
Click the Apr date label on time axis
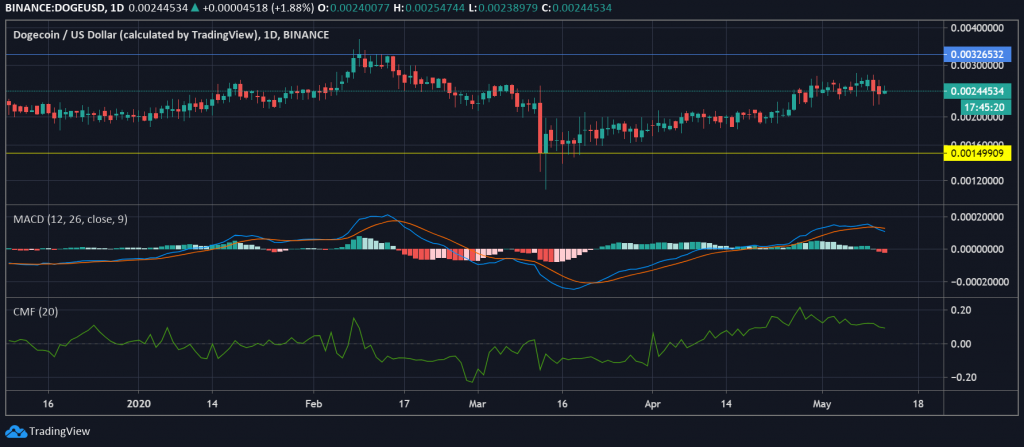point(652,403)
